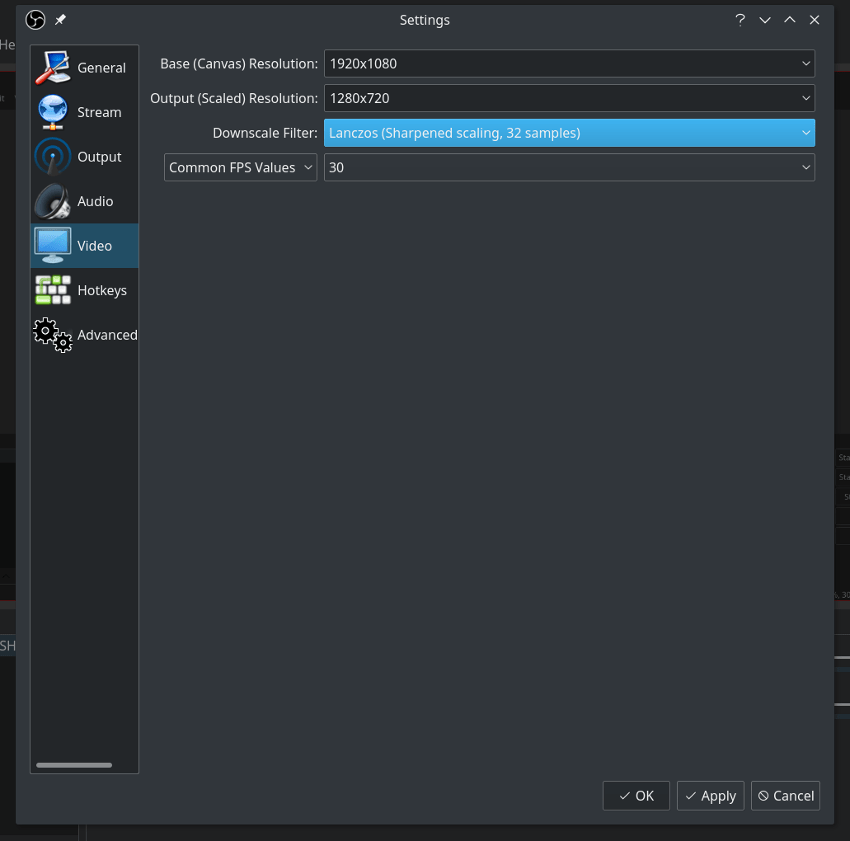This screenshot has height=841, width=850.
Task: Click the shade window chevron in the titlebar
Action: click(x=764, y=19)
